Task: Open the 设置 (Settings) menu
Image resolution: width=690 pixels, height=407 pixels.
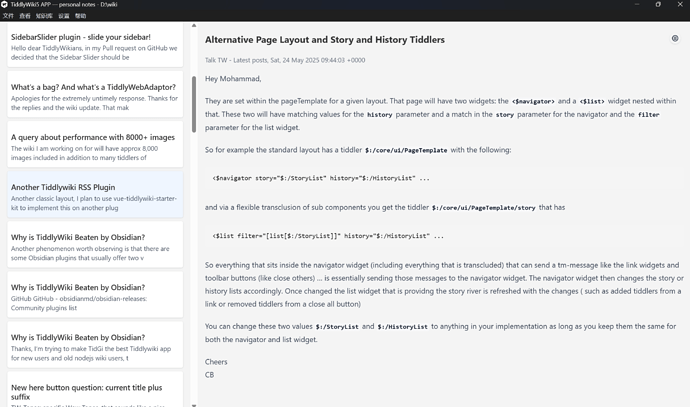Action: 64,16
